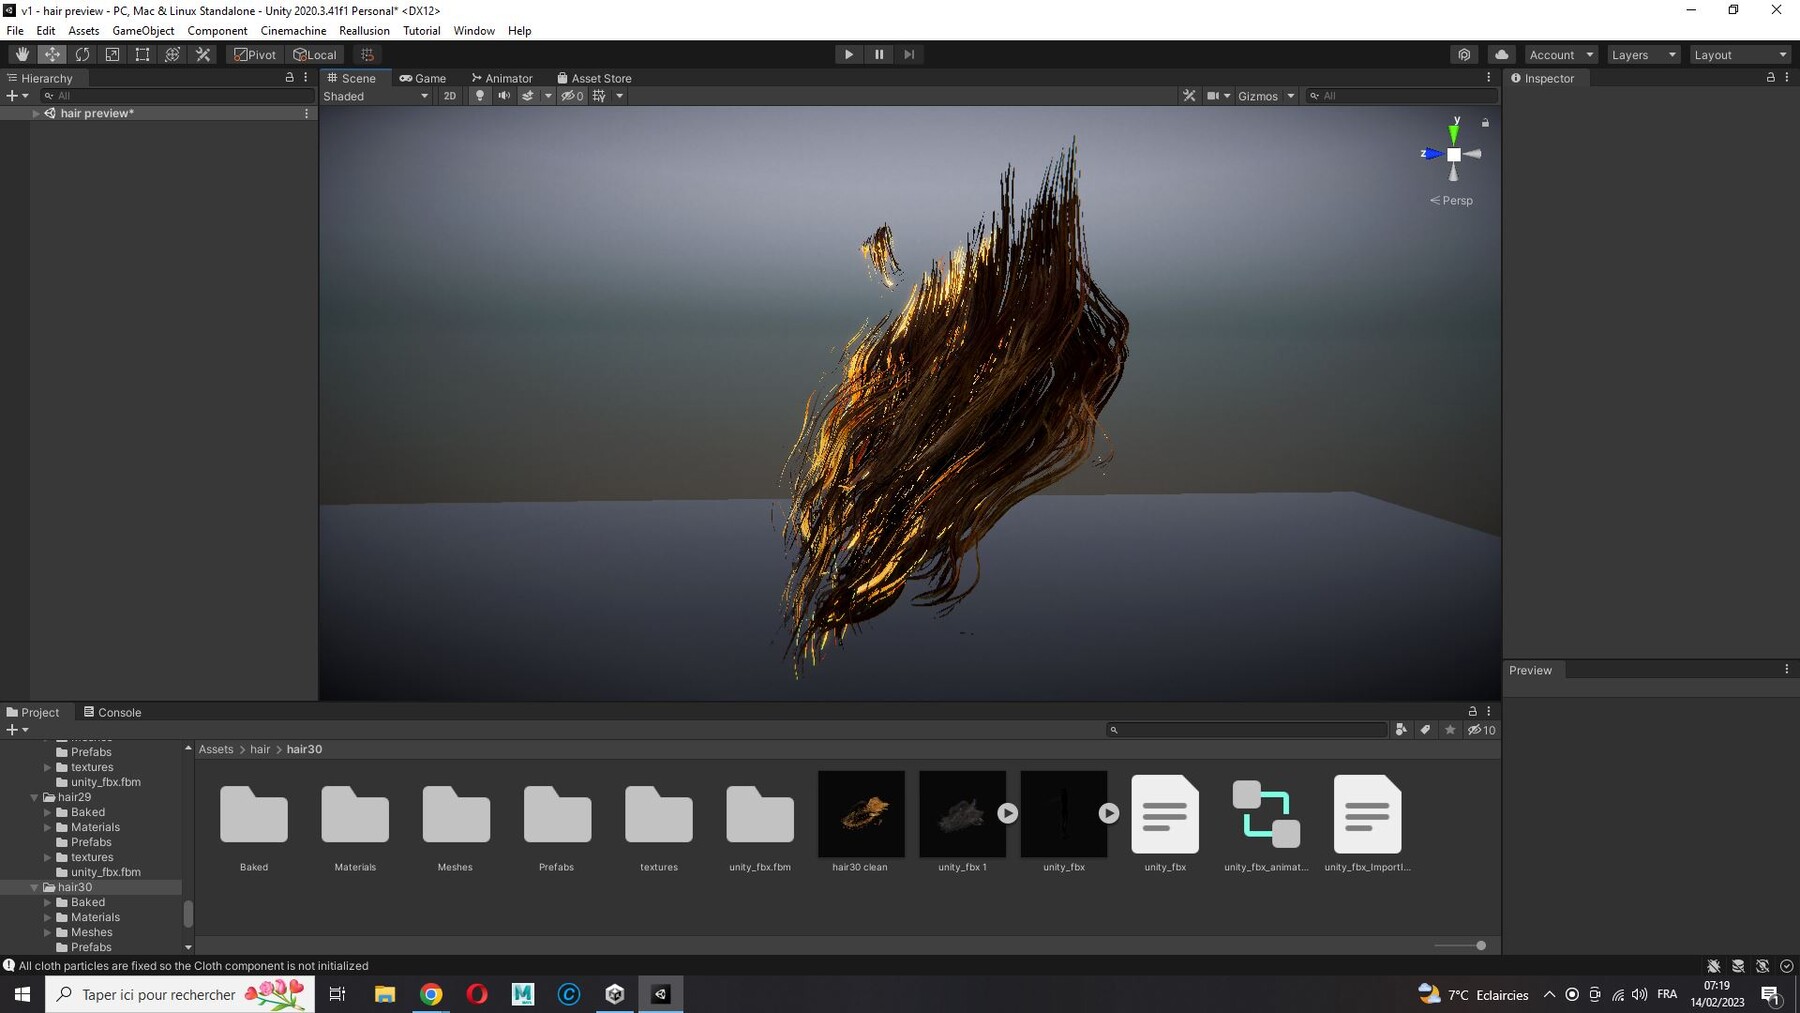
Task: Click the Play button
Action: (848, 55)
